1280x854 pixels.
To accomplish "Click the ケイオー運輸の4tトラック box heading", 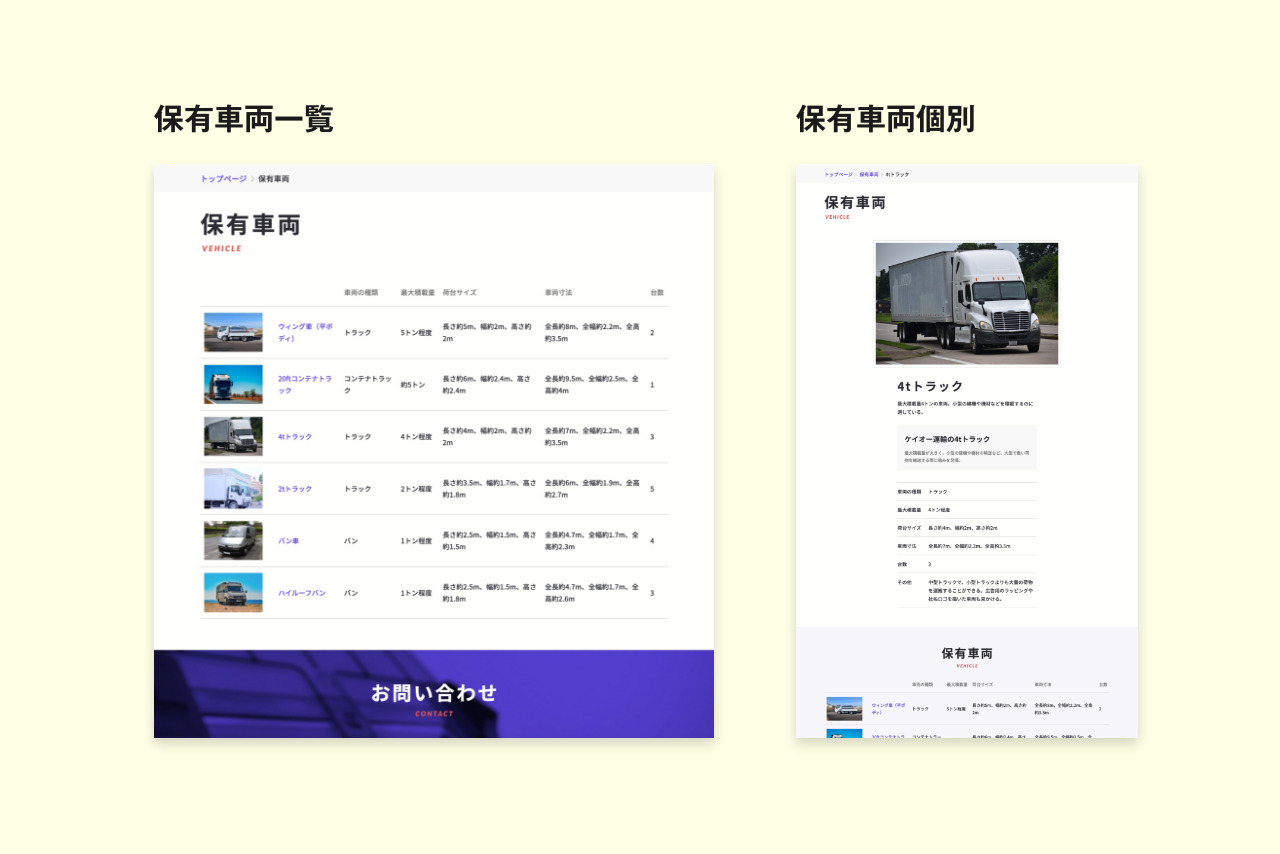I will (947, 439).
